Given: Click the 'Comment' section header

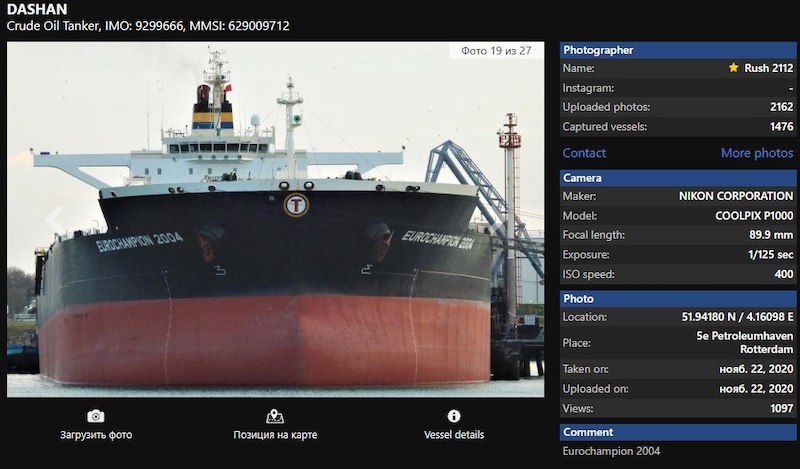Looking at the screenshot, I should tap(678, 432).
